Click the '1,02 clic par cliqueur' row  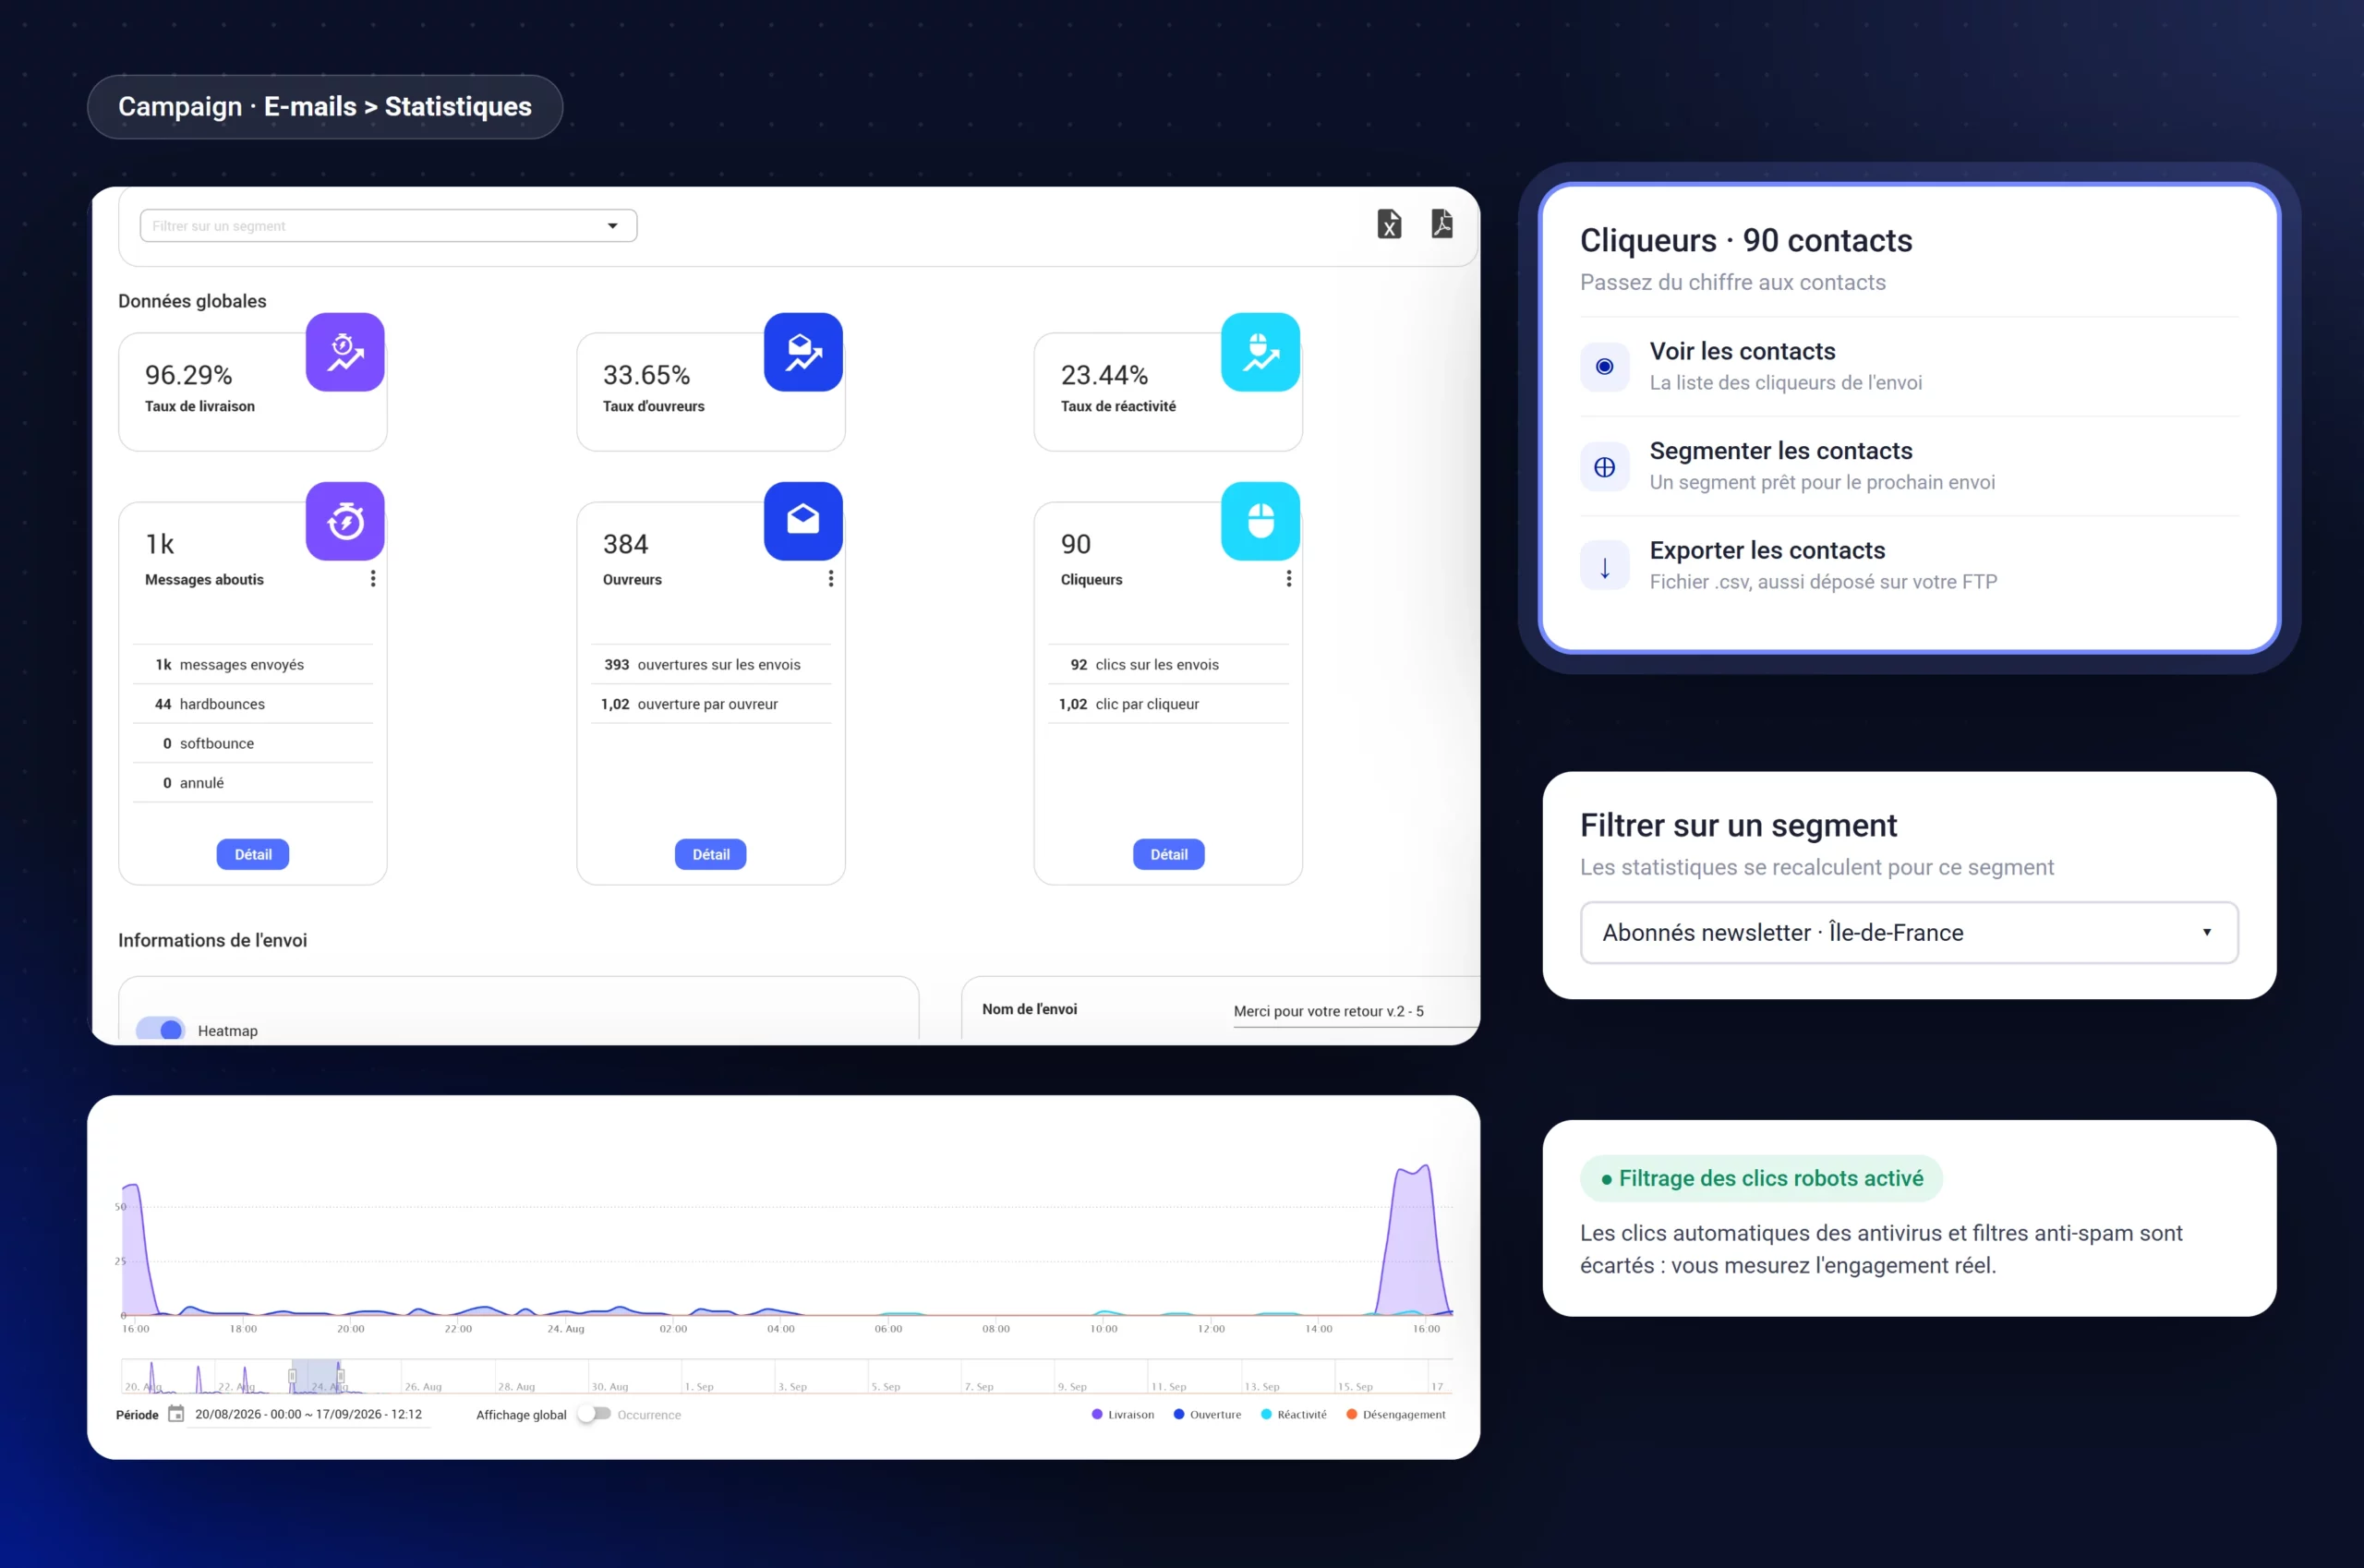pos(1169,704)
